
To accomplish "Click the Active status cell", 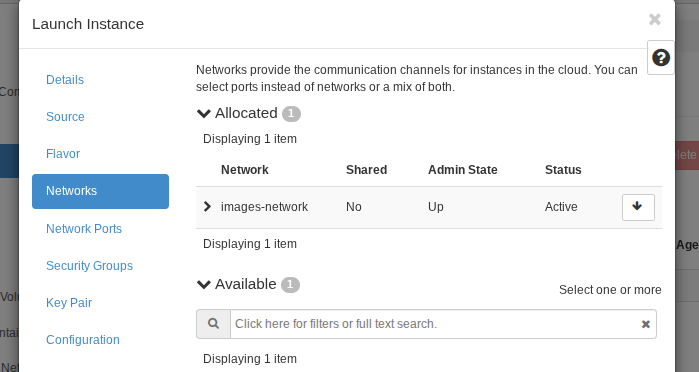I will click(x=561, y=207).
